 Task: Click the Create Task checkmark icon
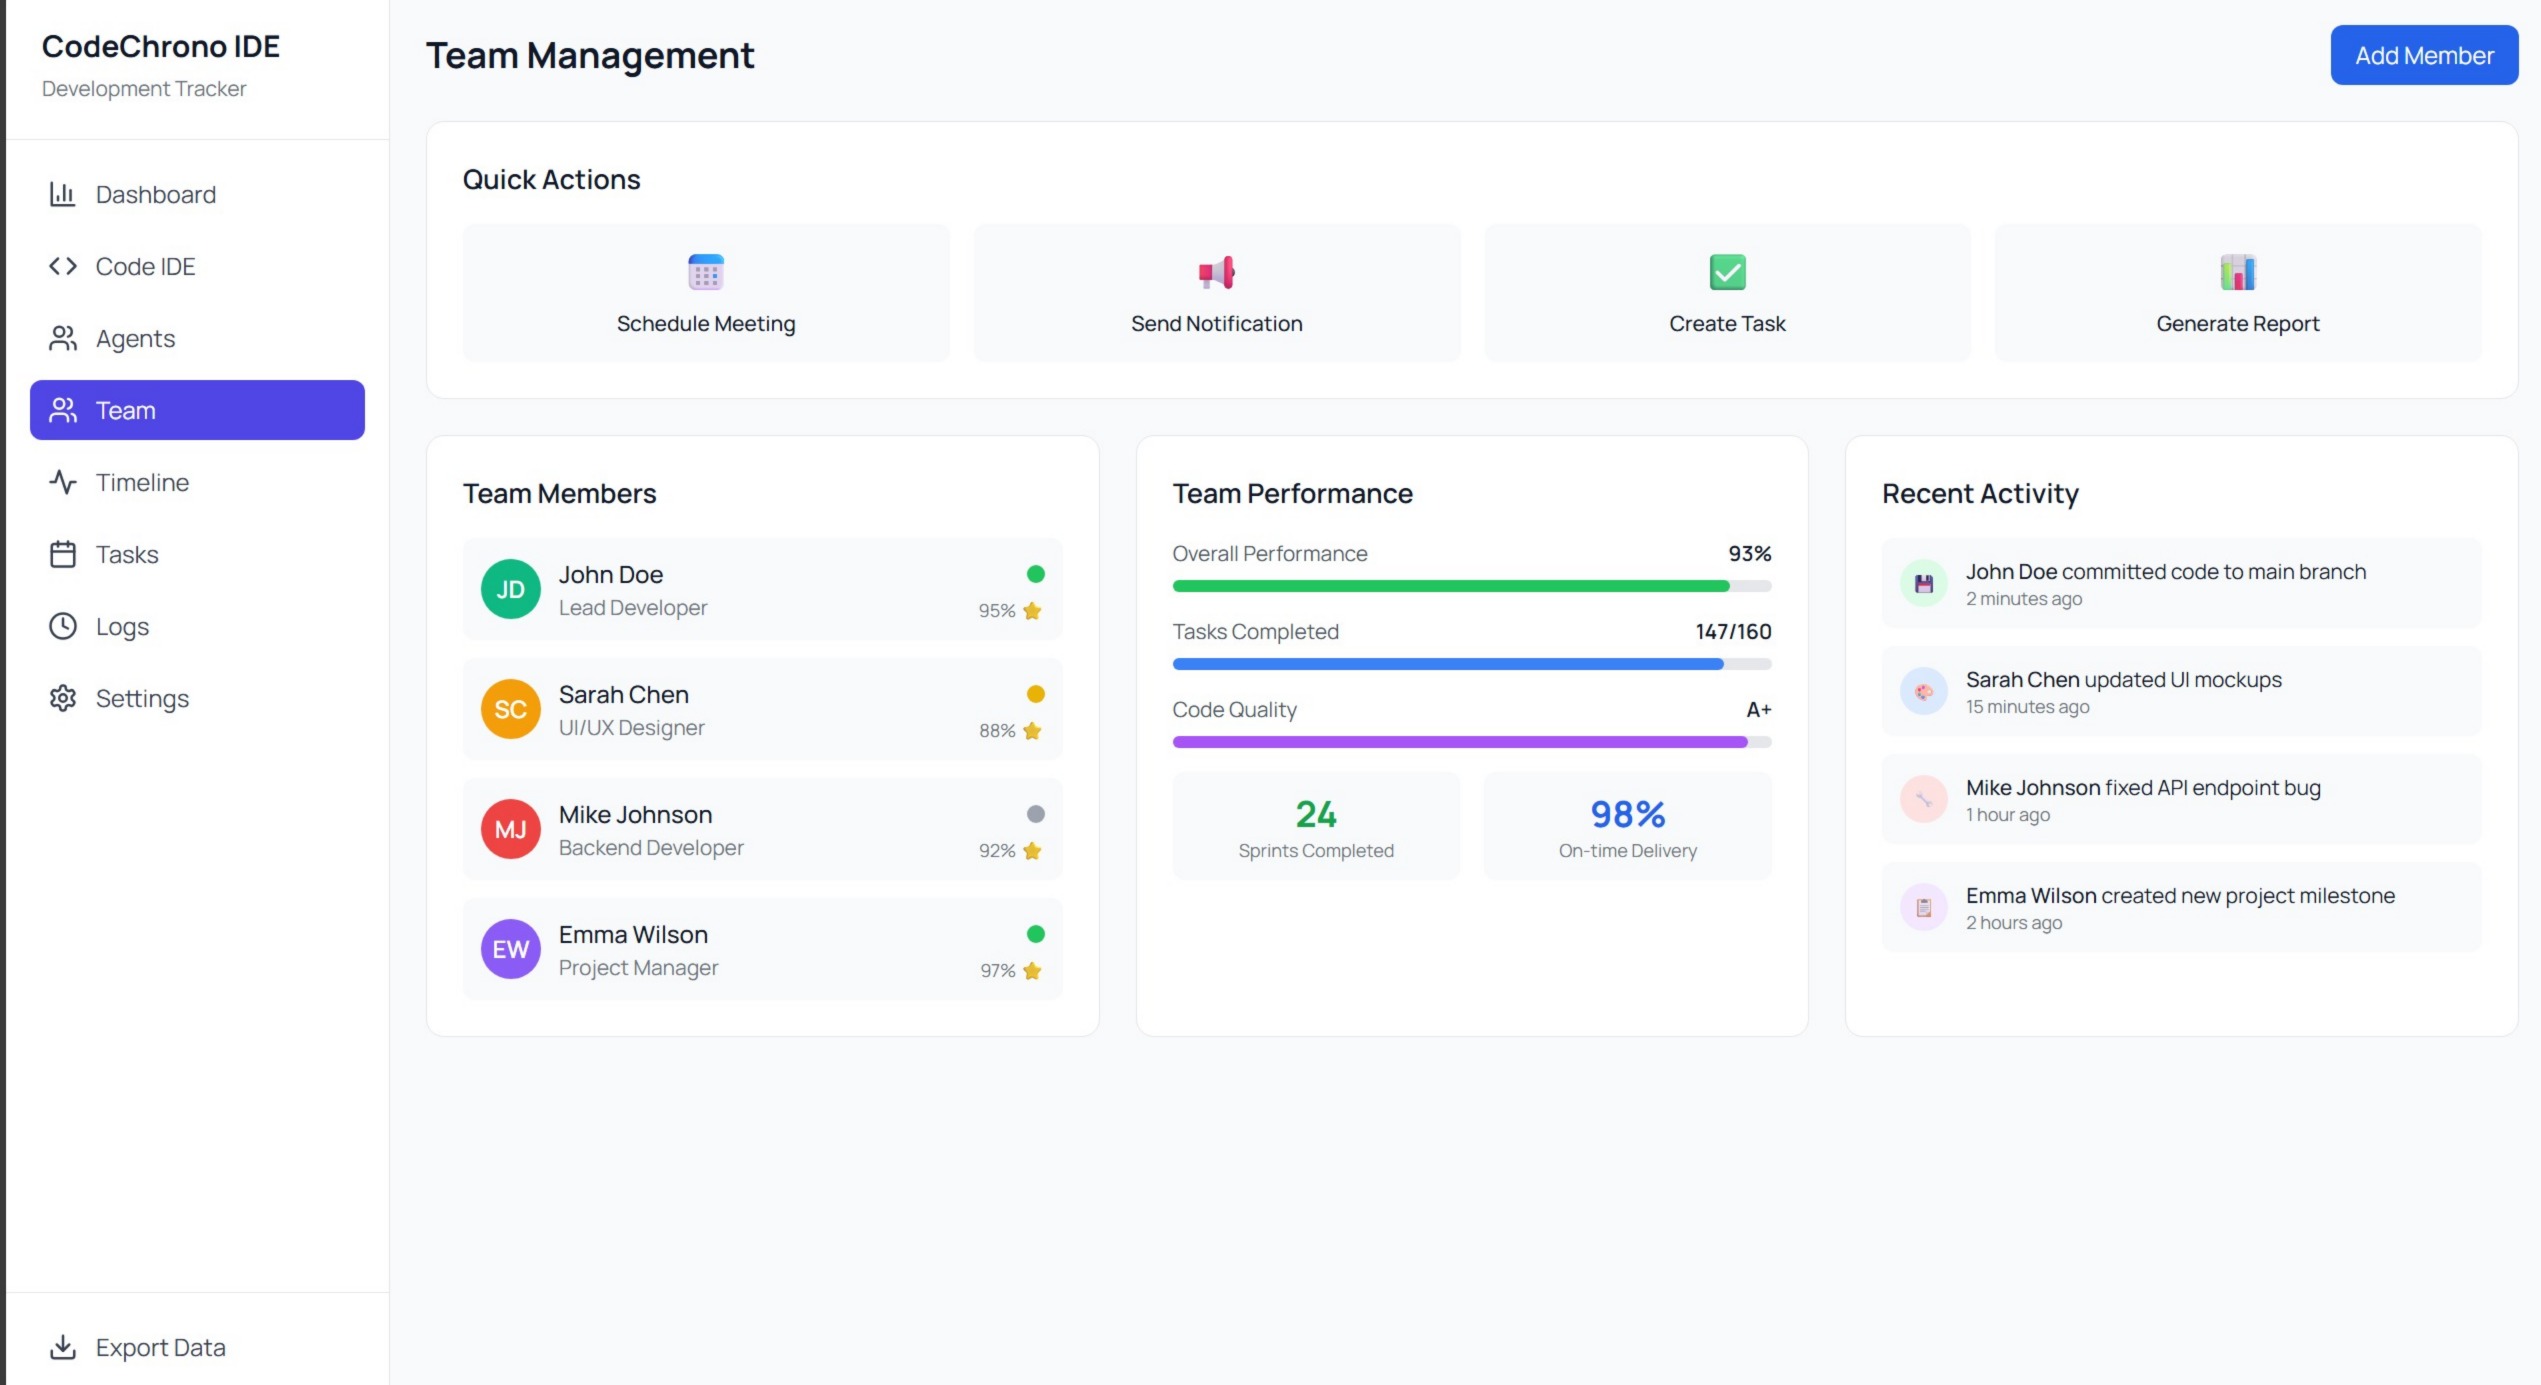pyautogui.click(x=1727, y=272)
